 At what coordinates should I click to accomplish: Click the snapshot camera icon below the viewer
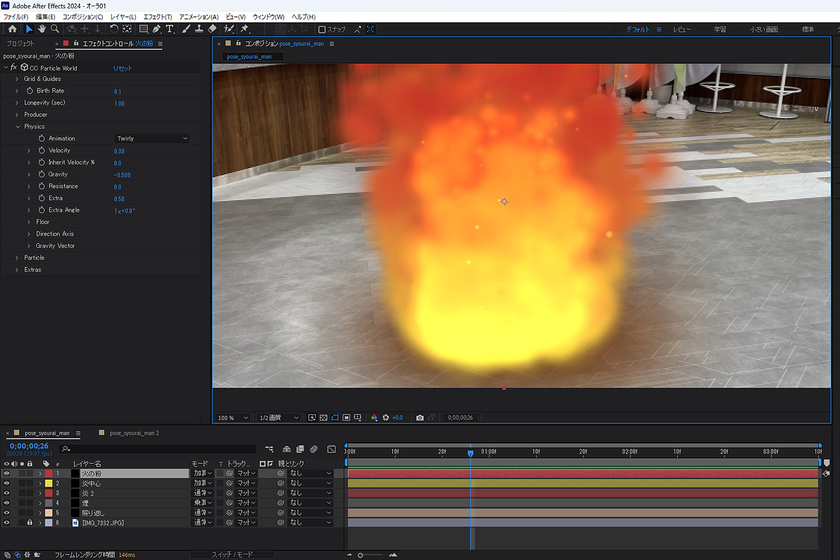tap(420, 417)
